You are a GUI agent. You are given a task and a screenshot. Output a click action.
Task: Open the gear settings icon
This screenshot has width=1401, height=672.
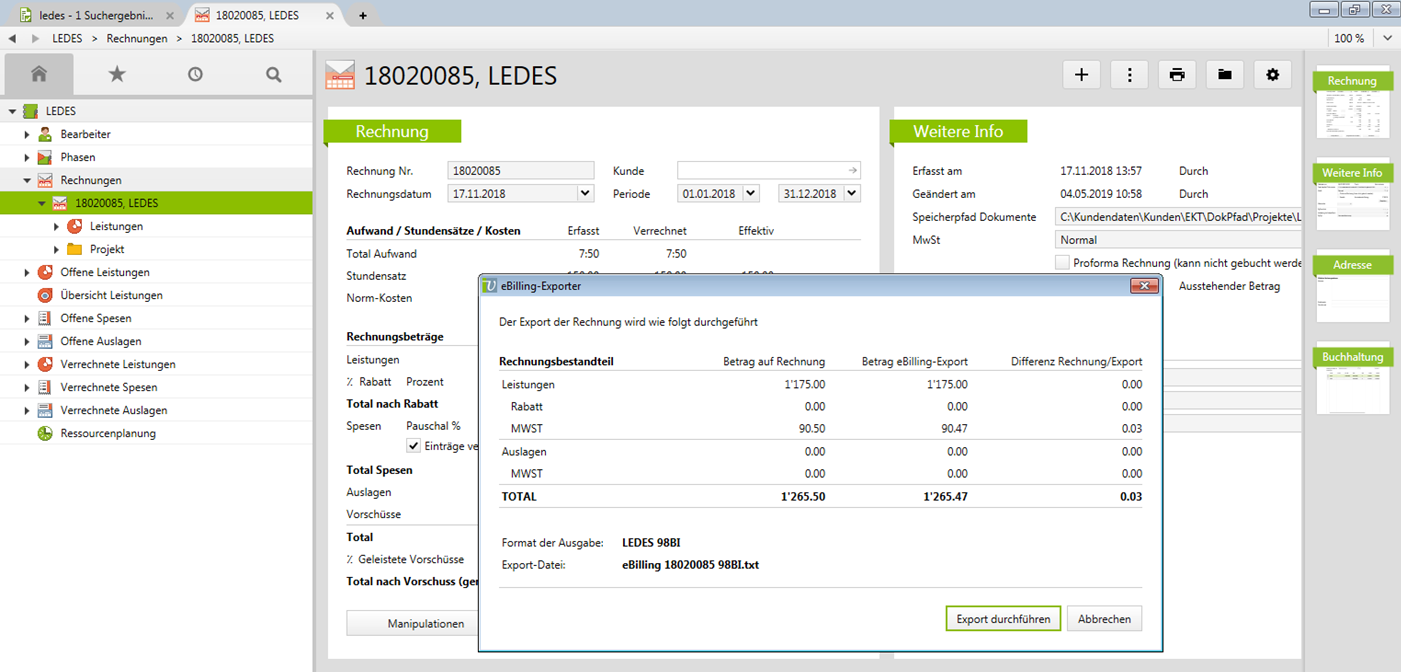click(x=1273, y=74)
